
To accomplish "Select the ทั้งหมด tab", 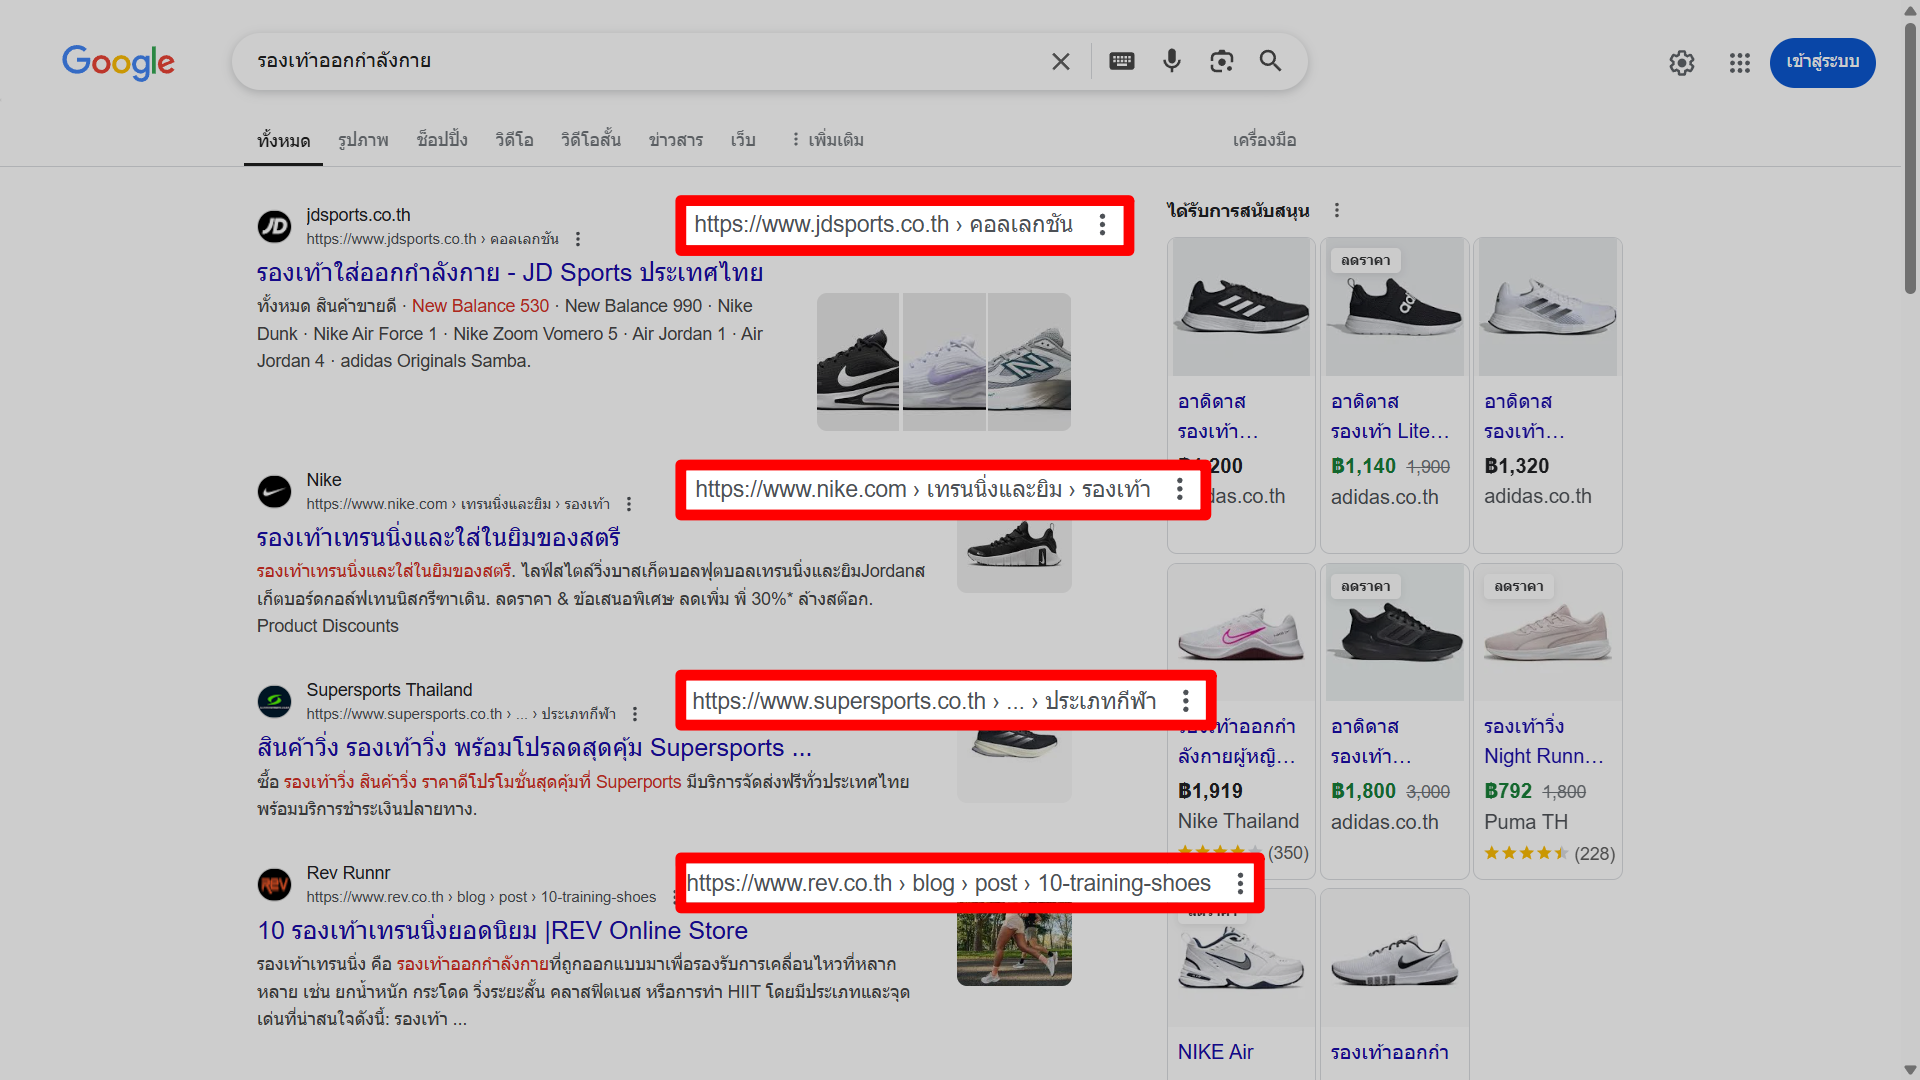I will (283, 141).
